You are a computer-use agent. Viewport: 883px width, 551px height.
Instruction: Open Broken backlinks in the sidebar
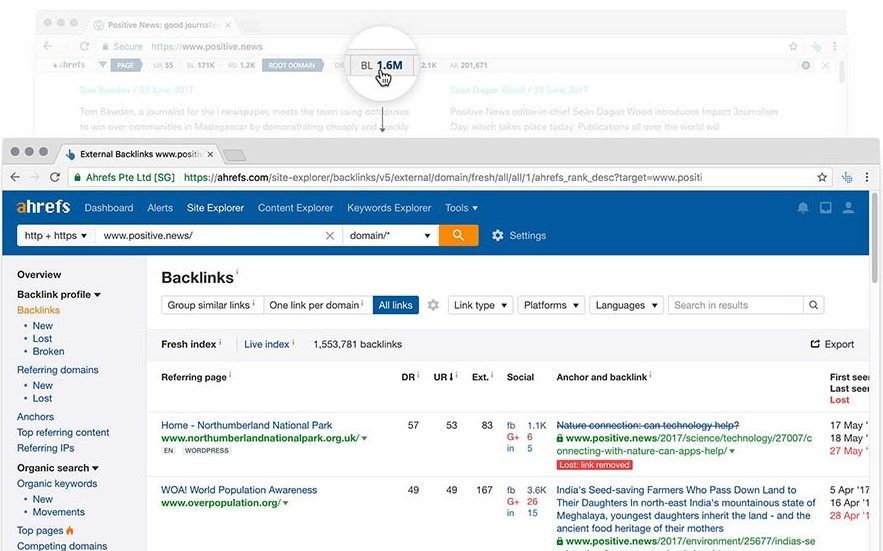pos(48,351)
